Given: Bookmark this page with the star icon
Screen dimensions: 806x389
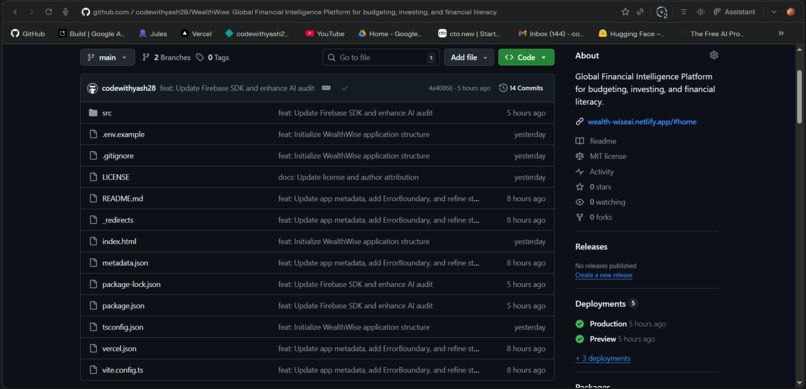Looking at the screenshot, I should [625, 12].
